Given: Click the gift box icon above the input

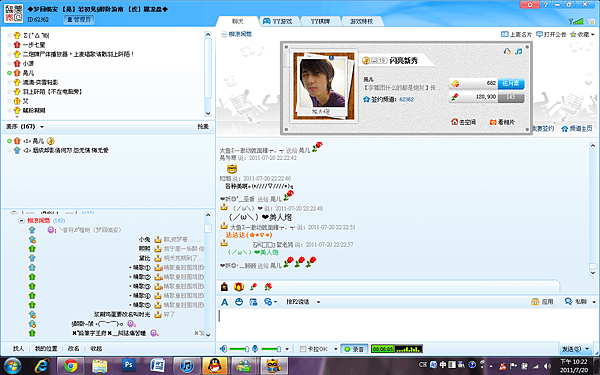Looking at the screenshot, I should (239, 286).
